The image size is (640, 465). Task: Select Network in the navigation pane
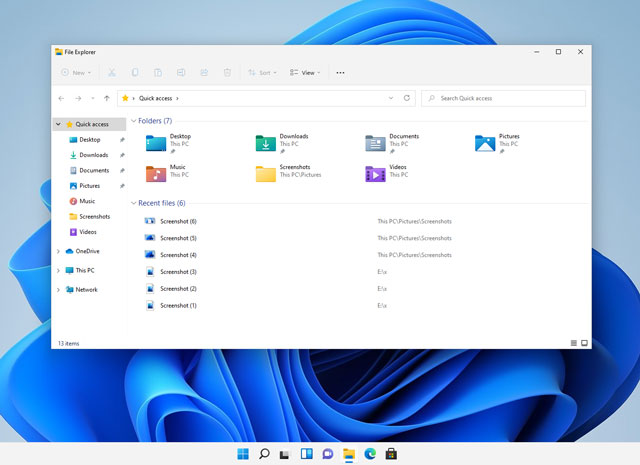pos(87,290)
